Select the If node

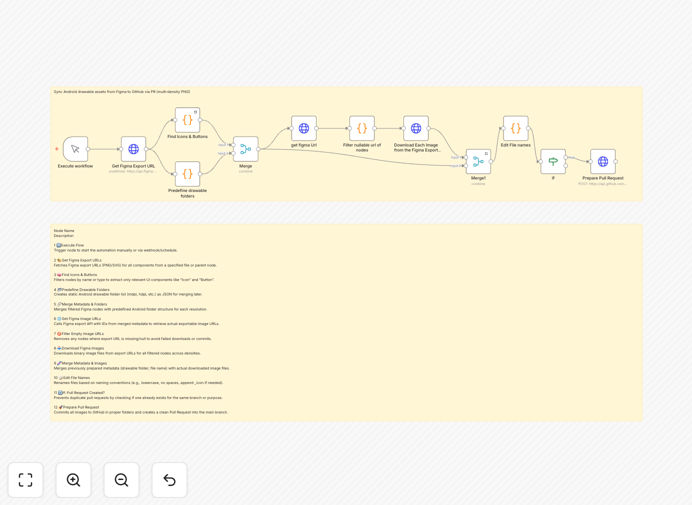553,162
